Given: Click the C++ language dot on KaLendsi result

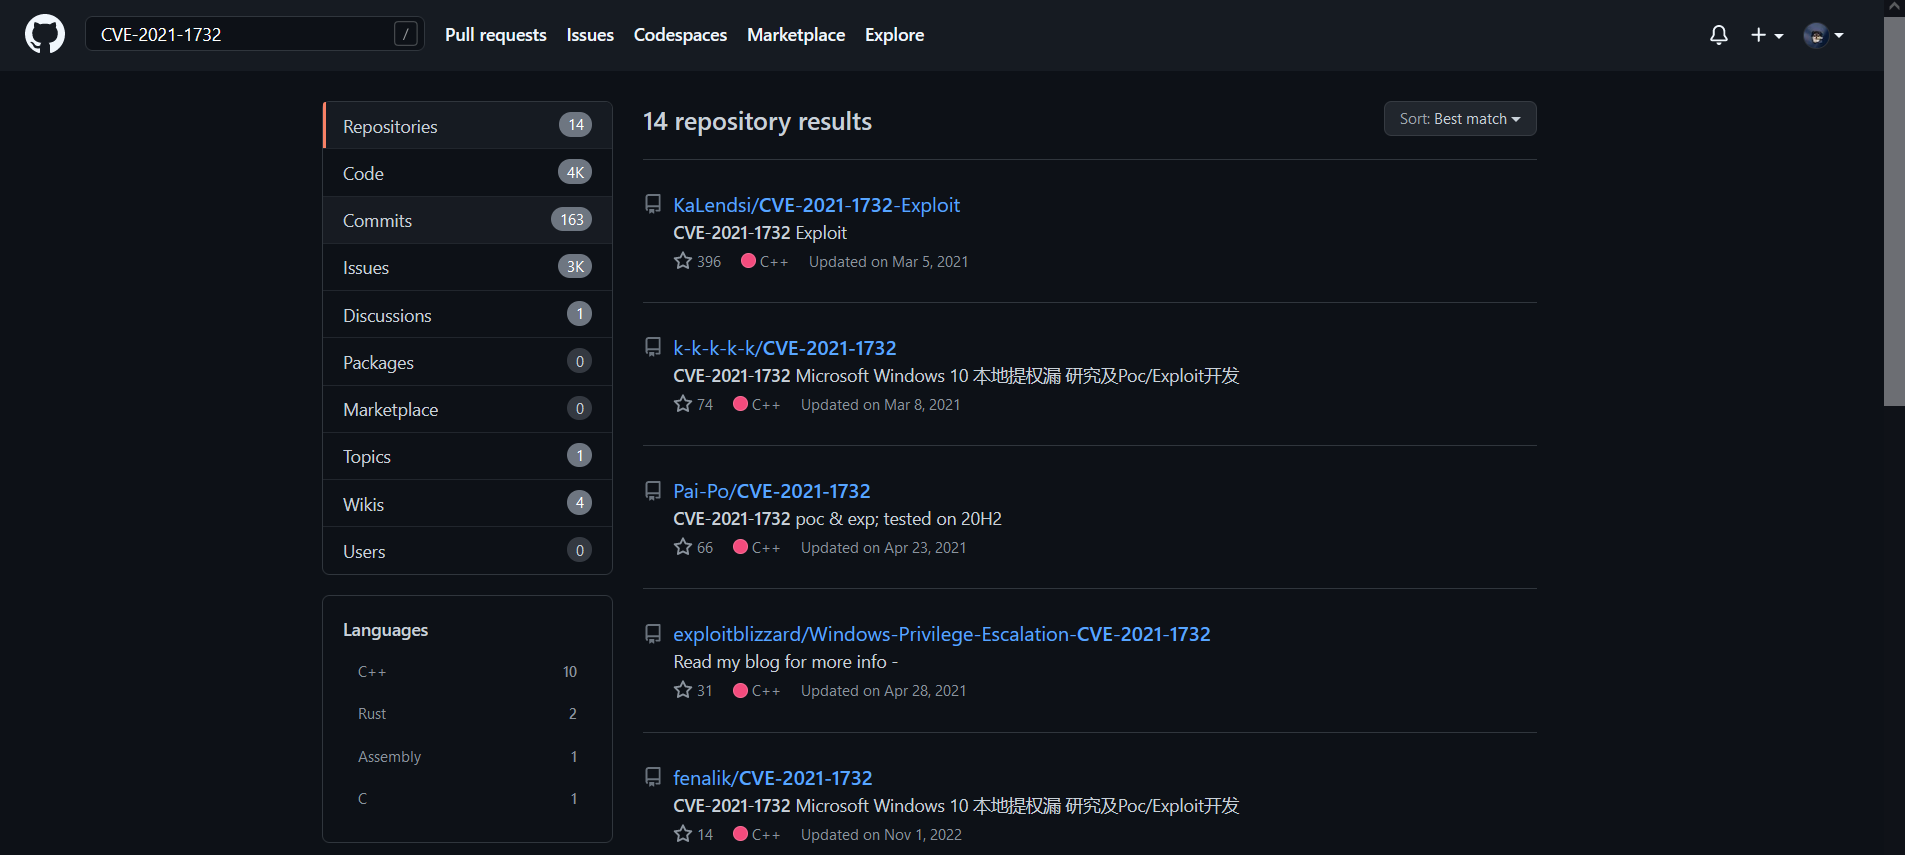Looking at the screenshot, I should click(748, 261).
